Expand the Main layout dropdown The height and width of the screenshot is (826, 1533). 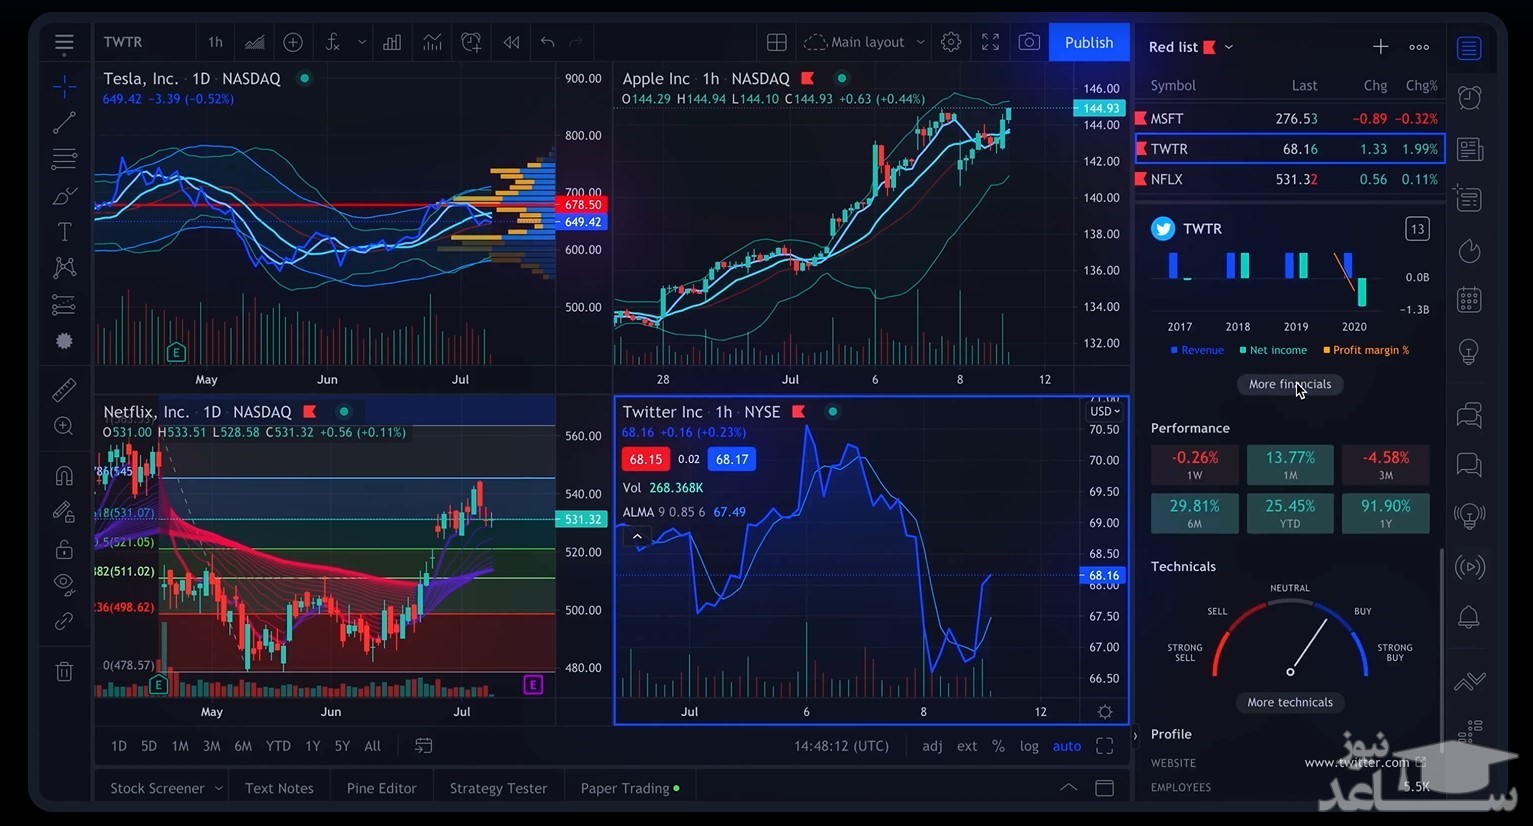[x=866, y=42]
